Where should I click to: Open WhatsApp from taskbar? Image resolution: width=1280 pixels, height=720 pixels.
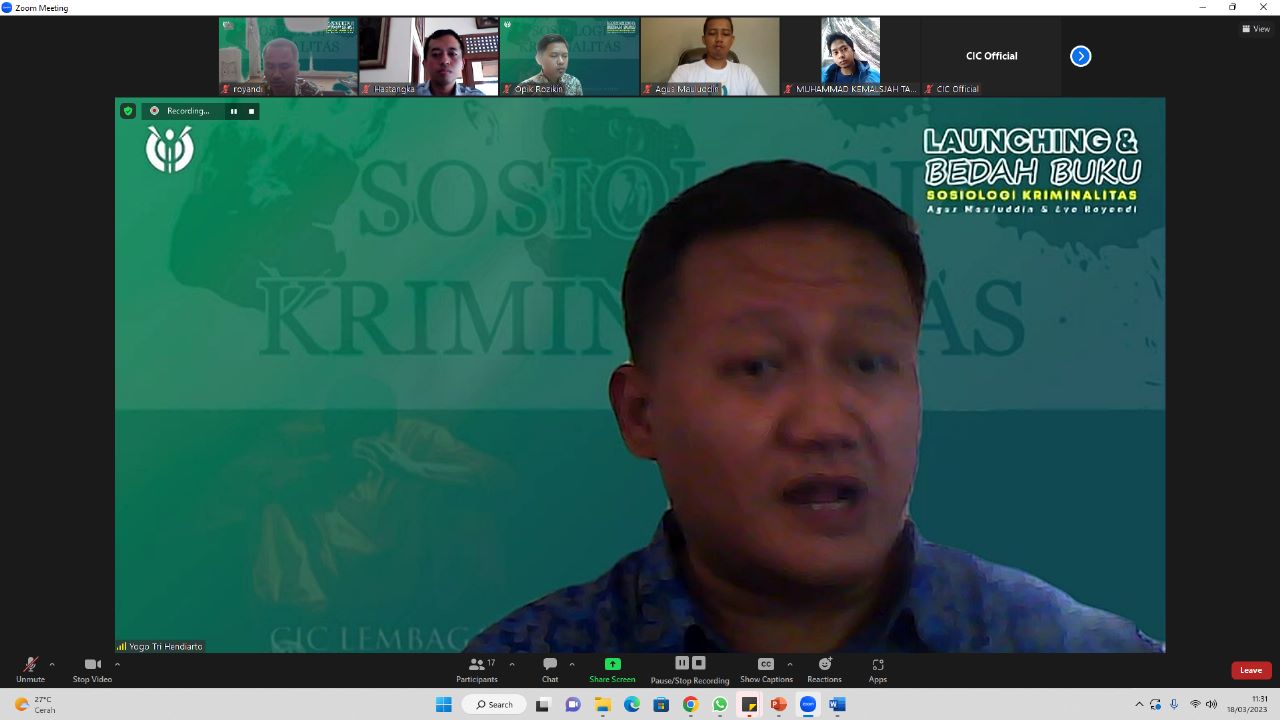pos(720,704)
